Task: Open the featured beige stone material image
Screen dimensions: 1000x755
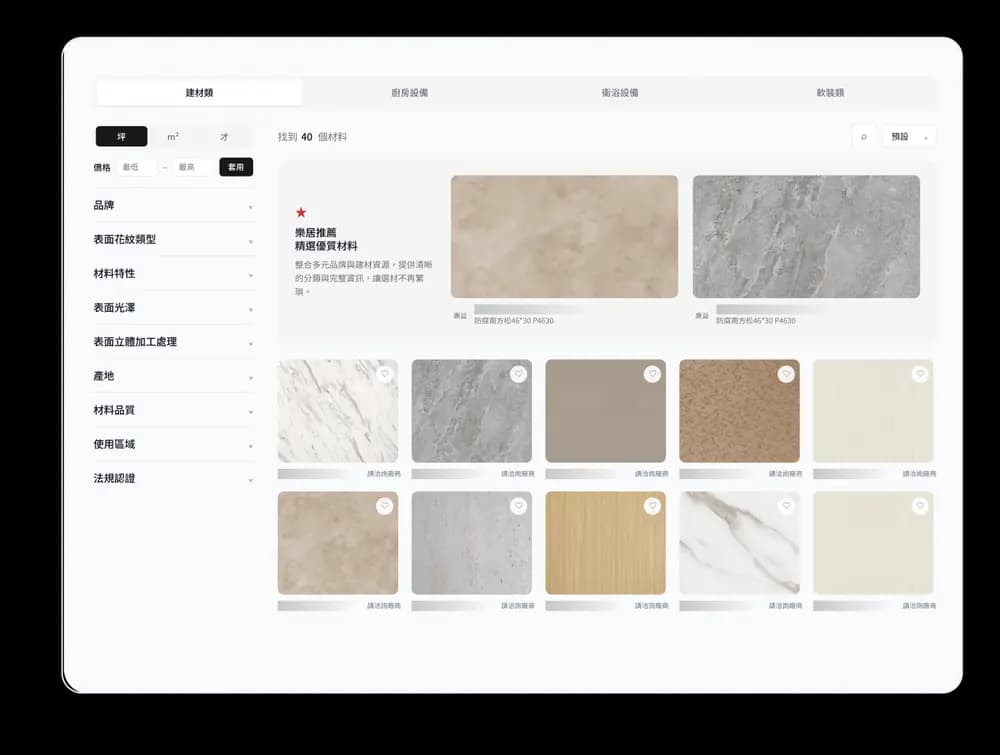Action: coord(564,237)
